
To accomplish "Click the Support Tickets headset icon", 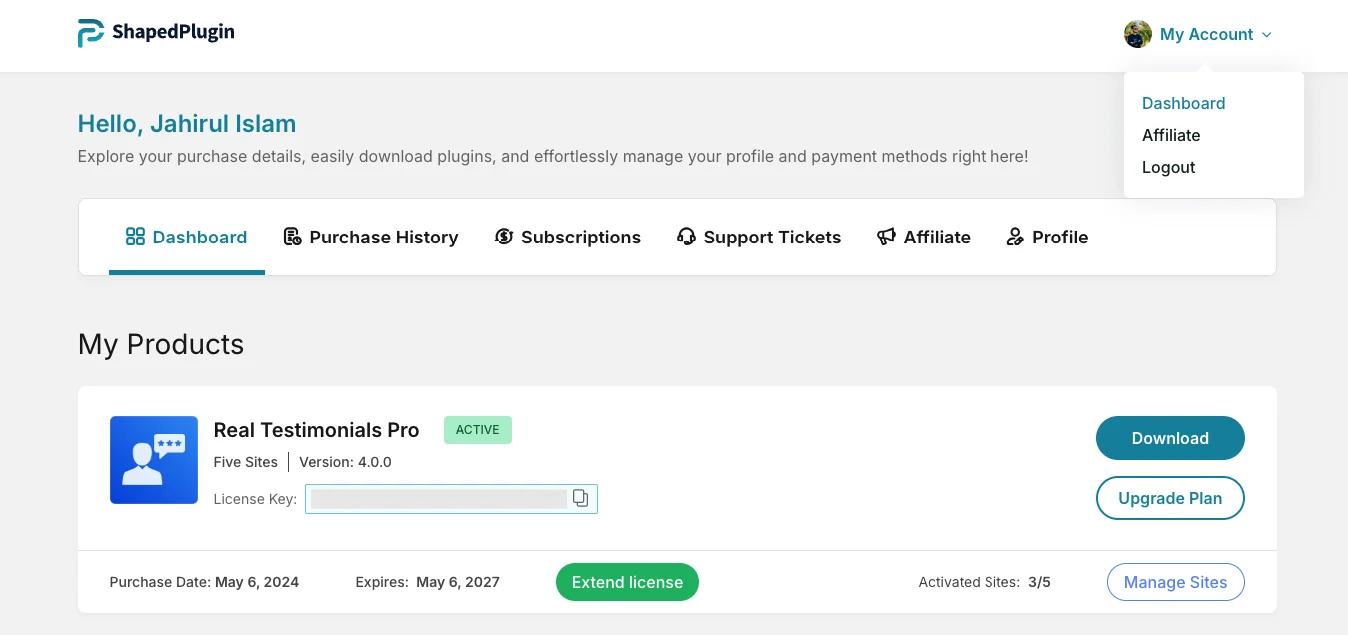I will [686, 237].
